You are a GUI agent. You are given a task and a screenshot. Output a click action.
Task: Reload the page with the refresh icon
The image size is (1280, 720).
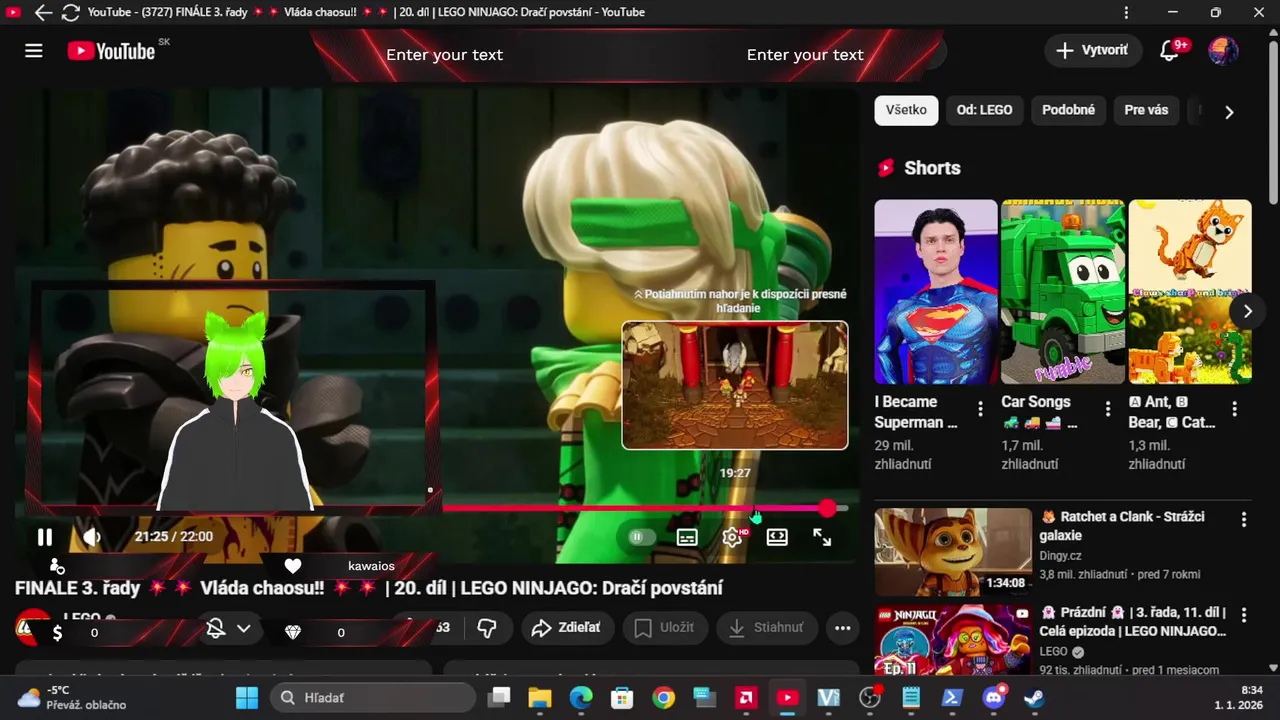tap(70, 13)
